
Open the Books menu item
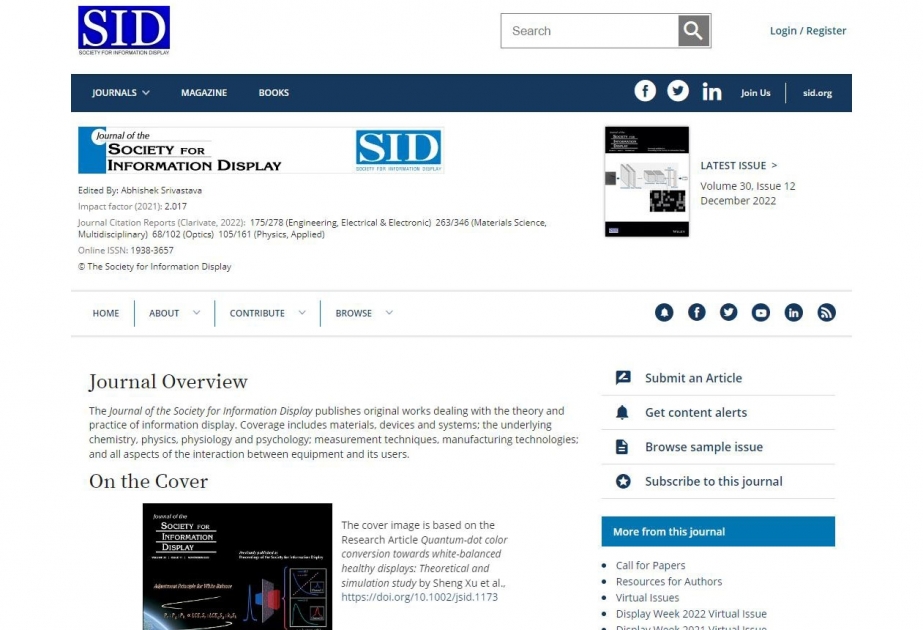coord(274,92)
